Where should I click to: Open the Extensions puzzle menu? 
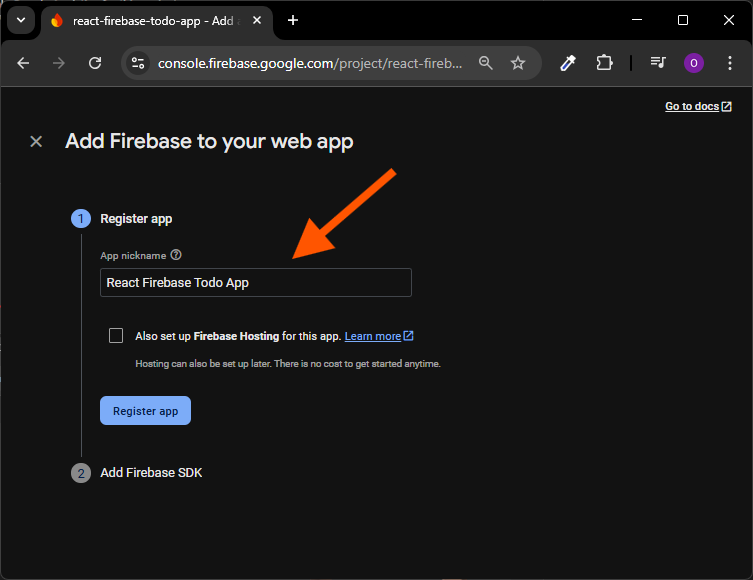[604, 63]
